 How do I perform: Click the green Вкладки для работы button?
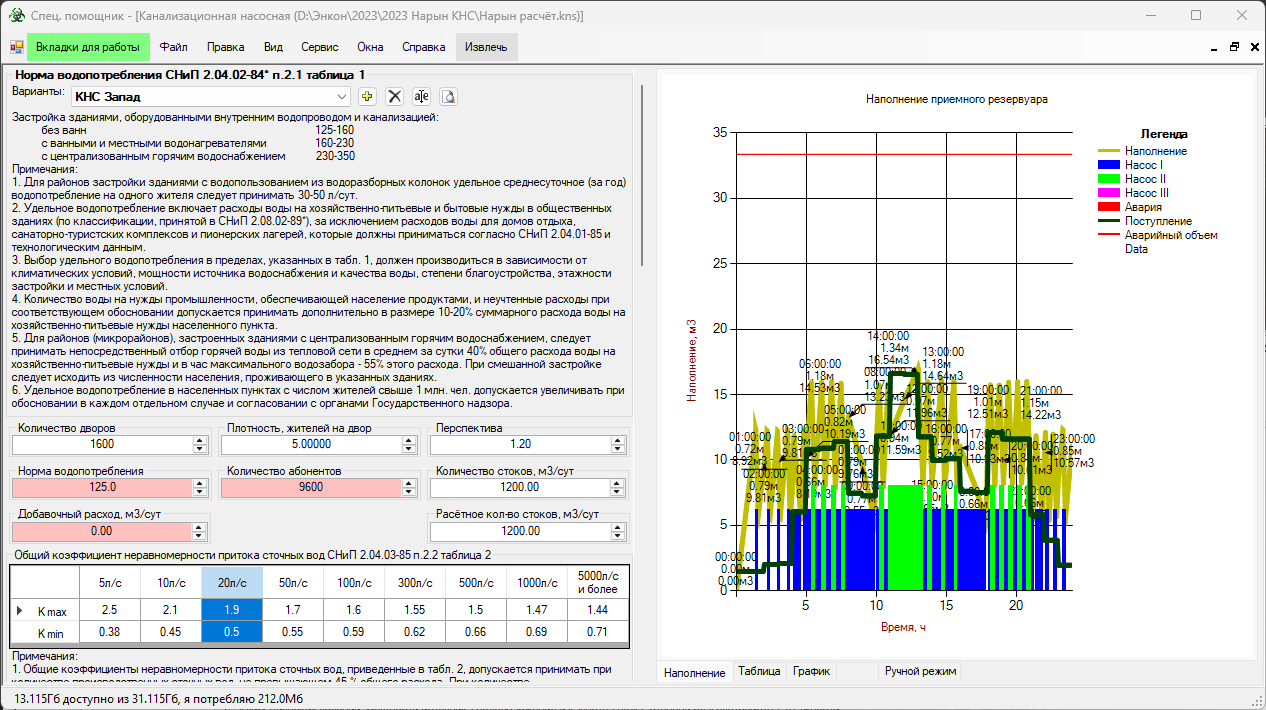[88, 47]
